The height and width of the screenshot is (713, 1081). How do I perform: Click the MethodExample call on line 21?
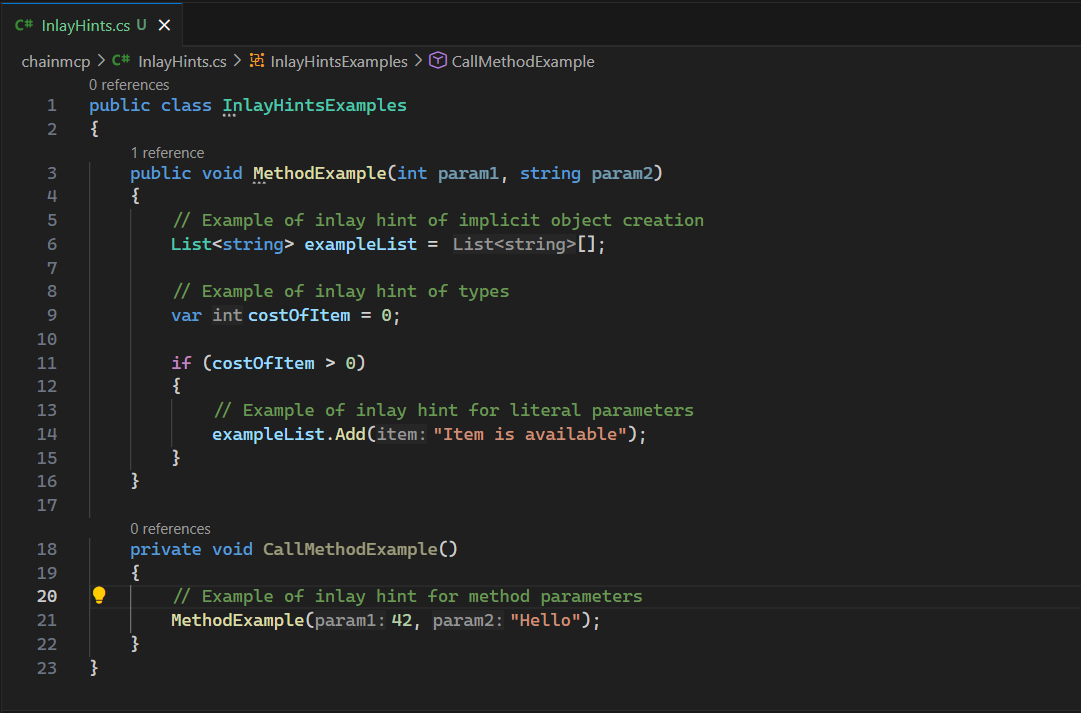point(236,621)
